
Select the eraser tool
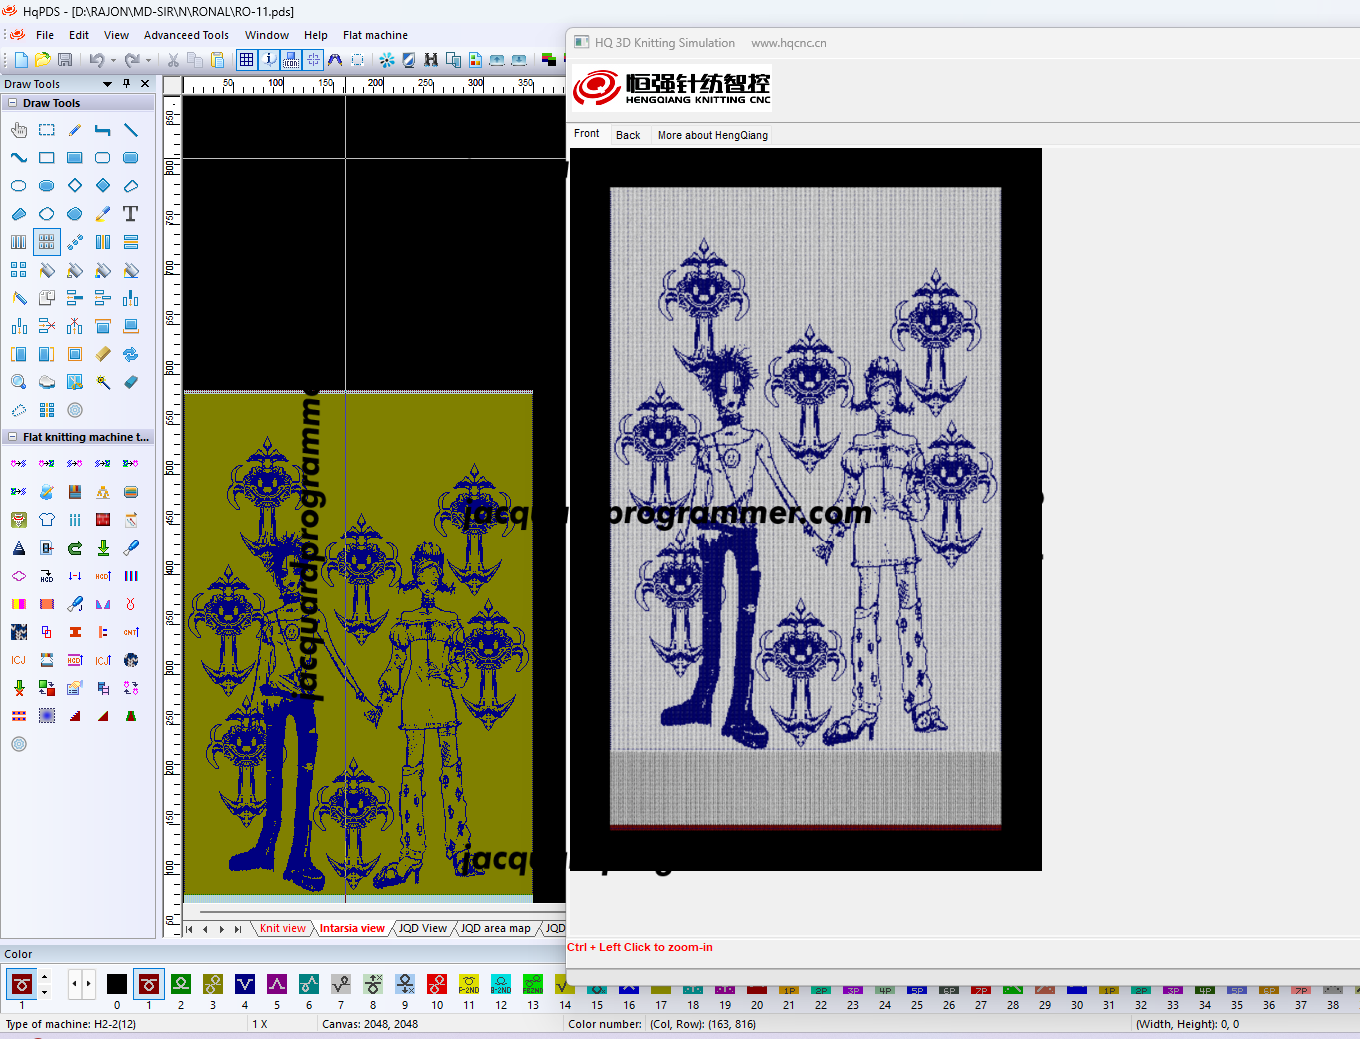tap(131, 382)
